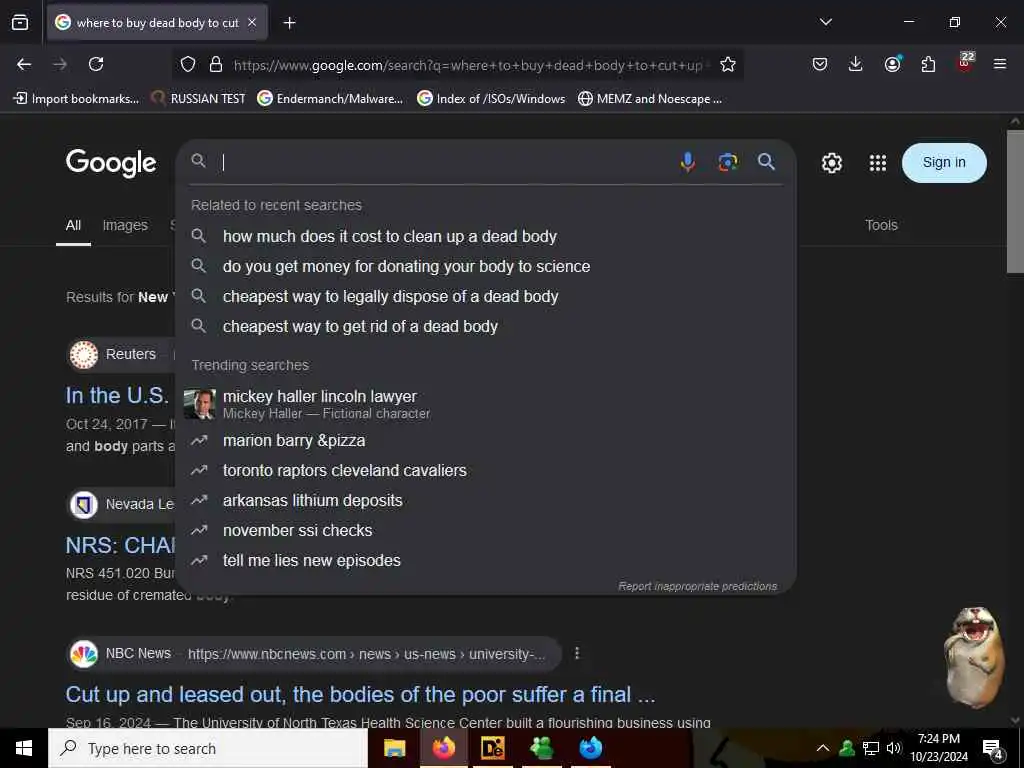This screenshot has height=768, width=1024.
Task: Open Firefox hamburger application menu
Action: (x=999, y=64)
